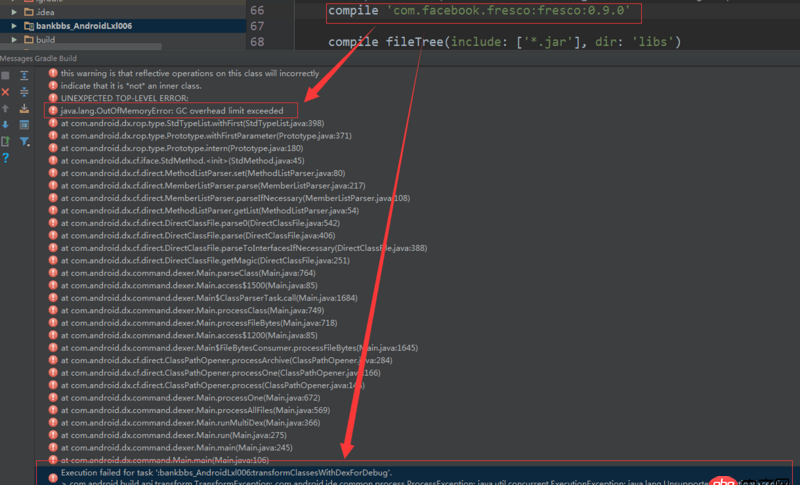Open the blue filter funnel dropdown
This screenshot has width=800, height=485.
[24, 141]
